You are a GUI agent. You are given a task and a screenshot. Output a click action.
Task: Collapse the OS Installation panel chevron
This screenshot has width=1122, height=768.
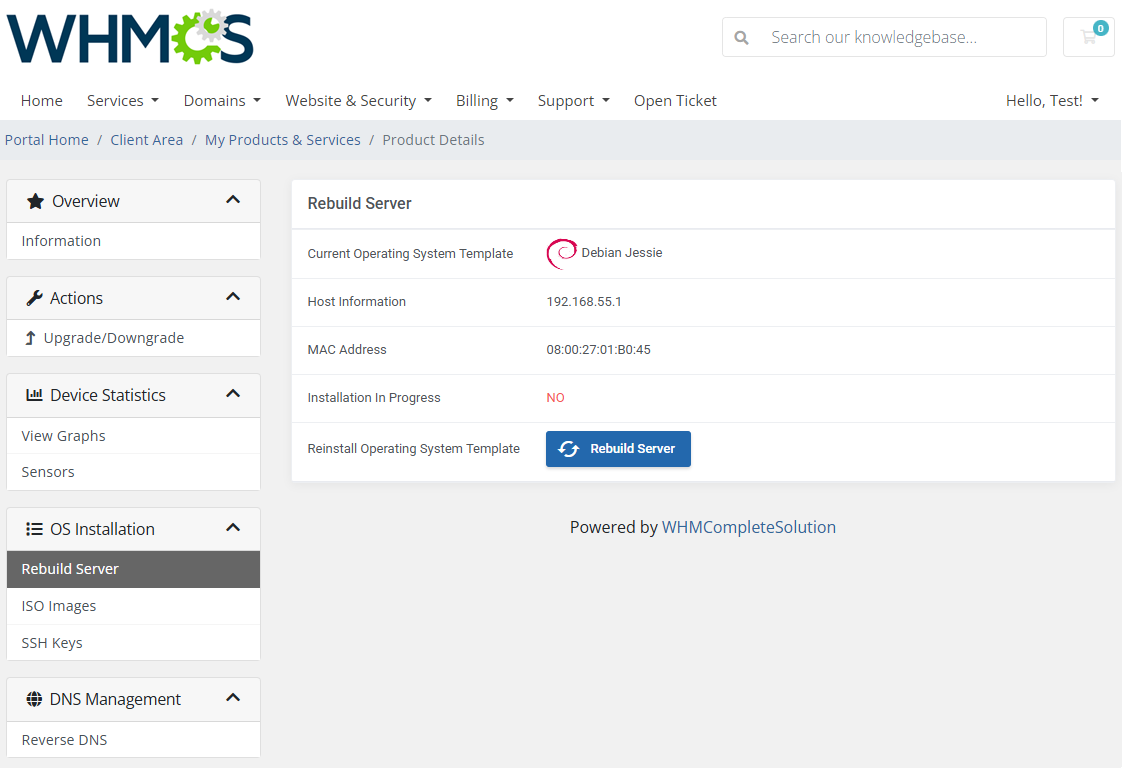(233, 528)
